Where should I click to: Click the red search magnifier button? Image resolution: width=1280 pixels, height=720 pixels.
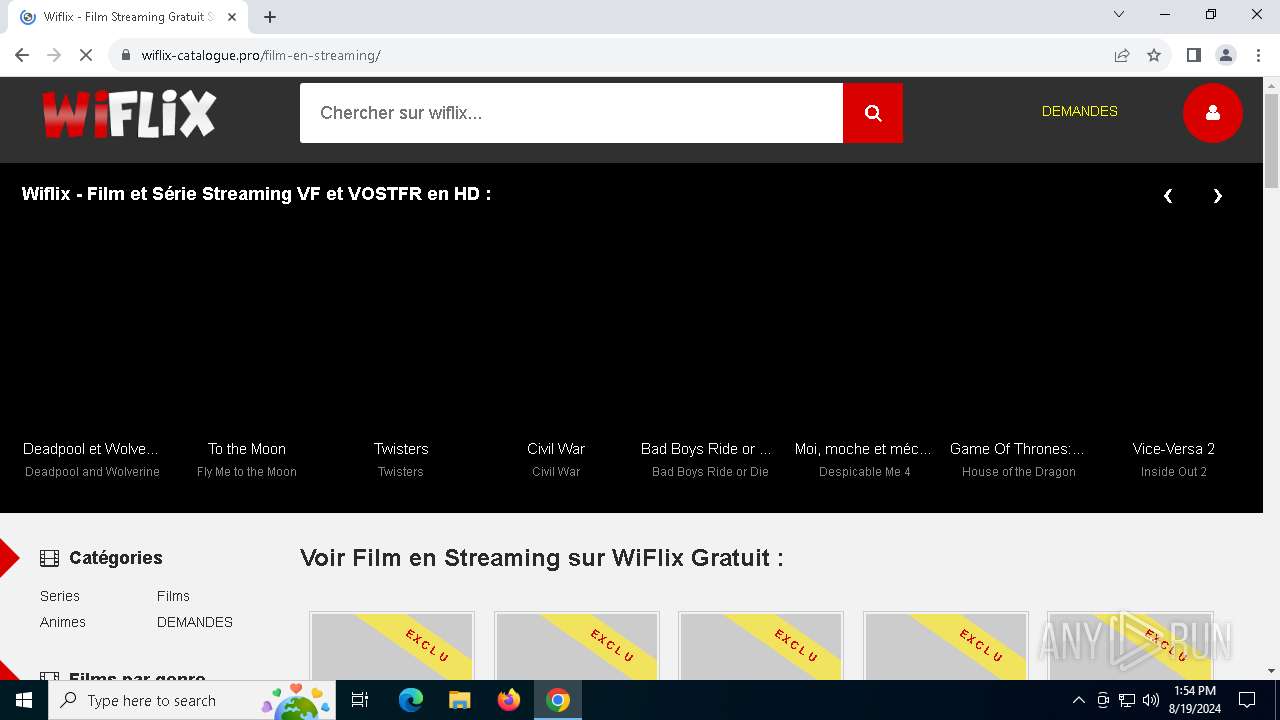click(873, 113)
